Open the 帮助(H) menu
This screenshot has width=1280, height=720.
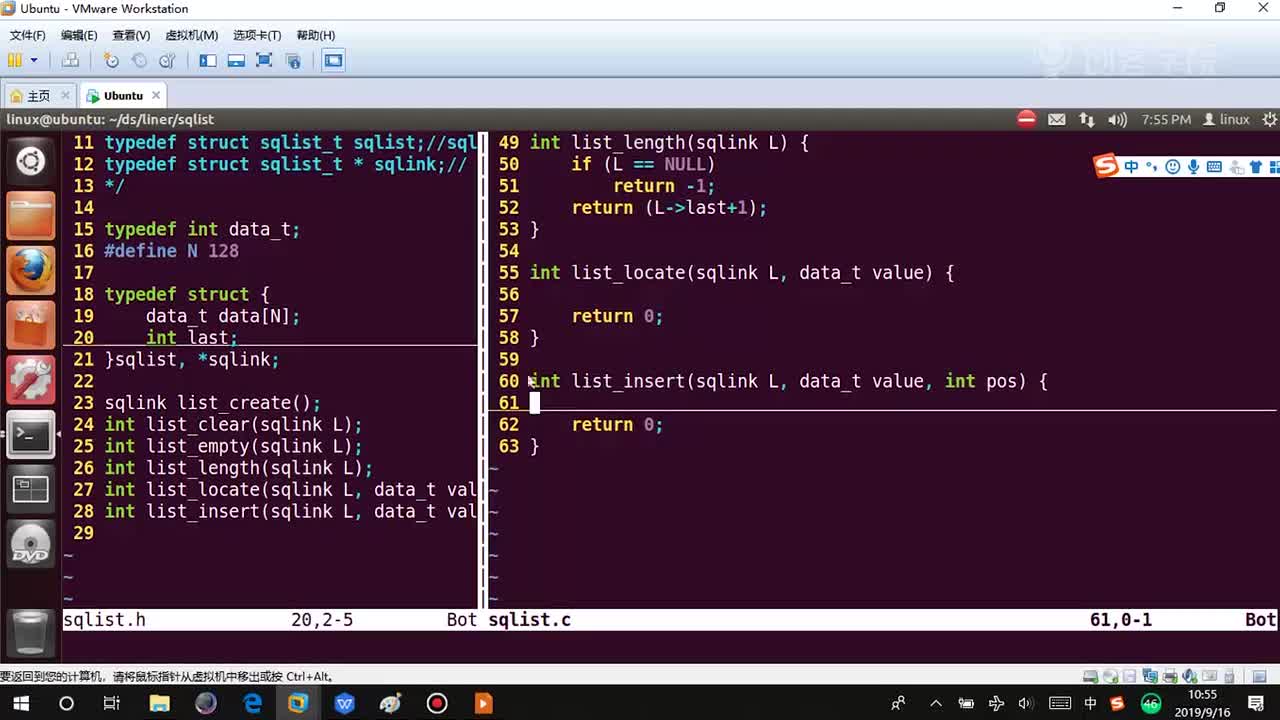pyautogui.click(x=315, y=35)
